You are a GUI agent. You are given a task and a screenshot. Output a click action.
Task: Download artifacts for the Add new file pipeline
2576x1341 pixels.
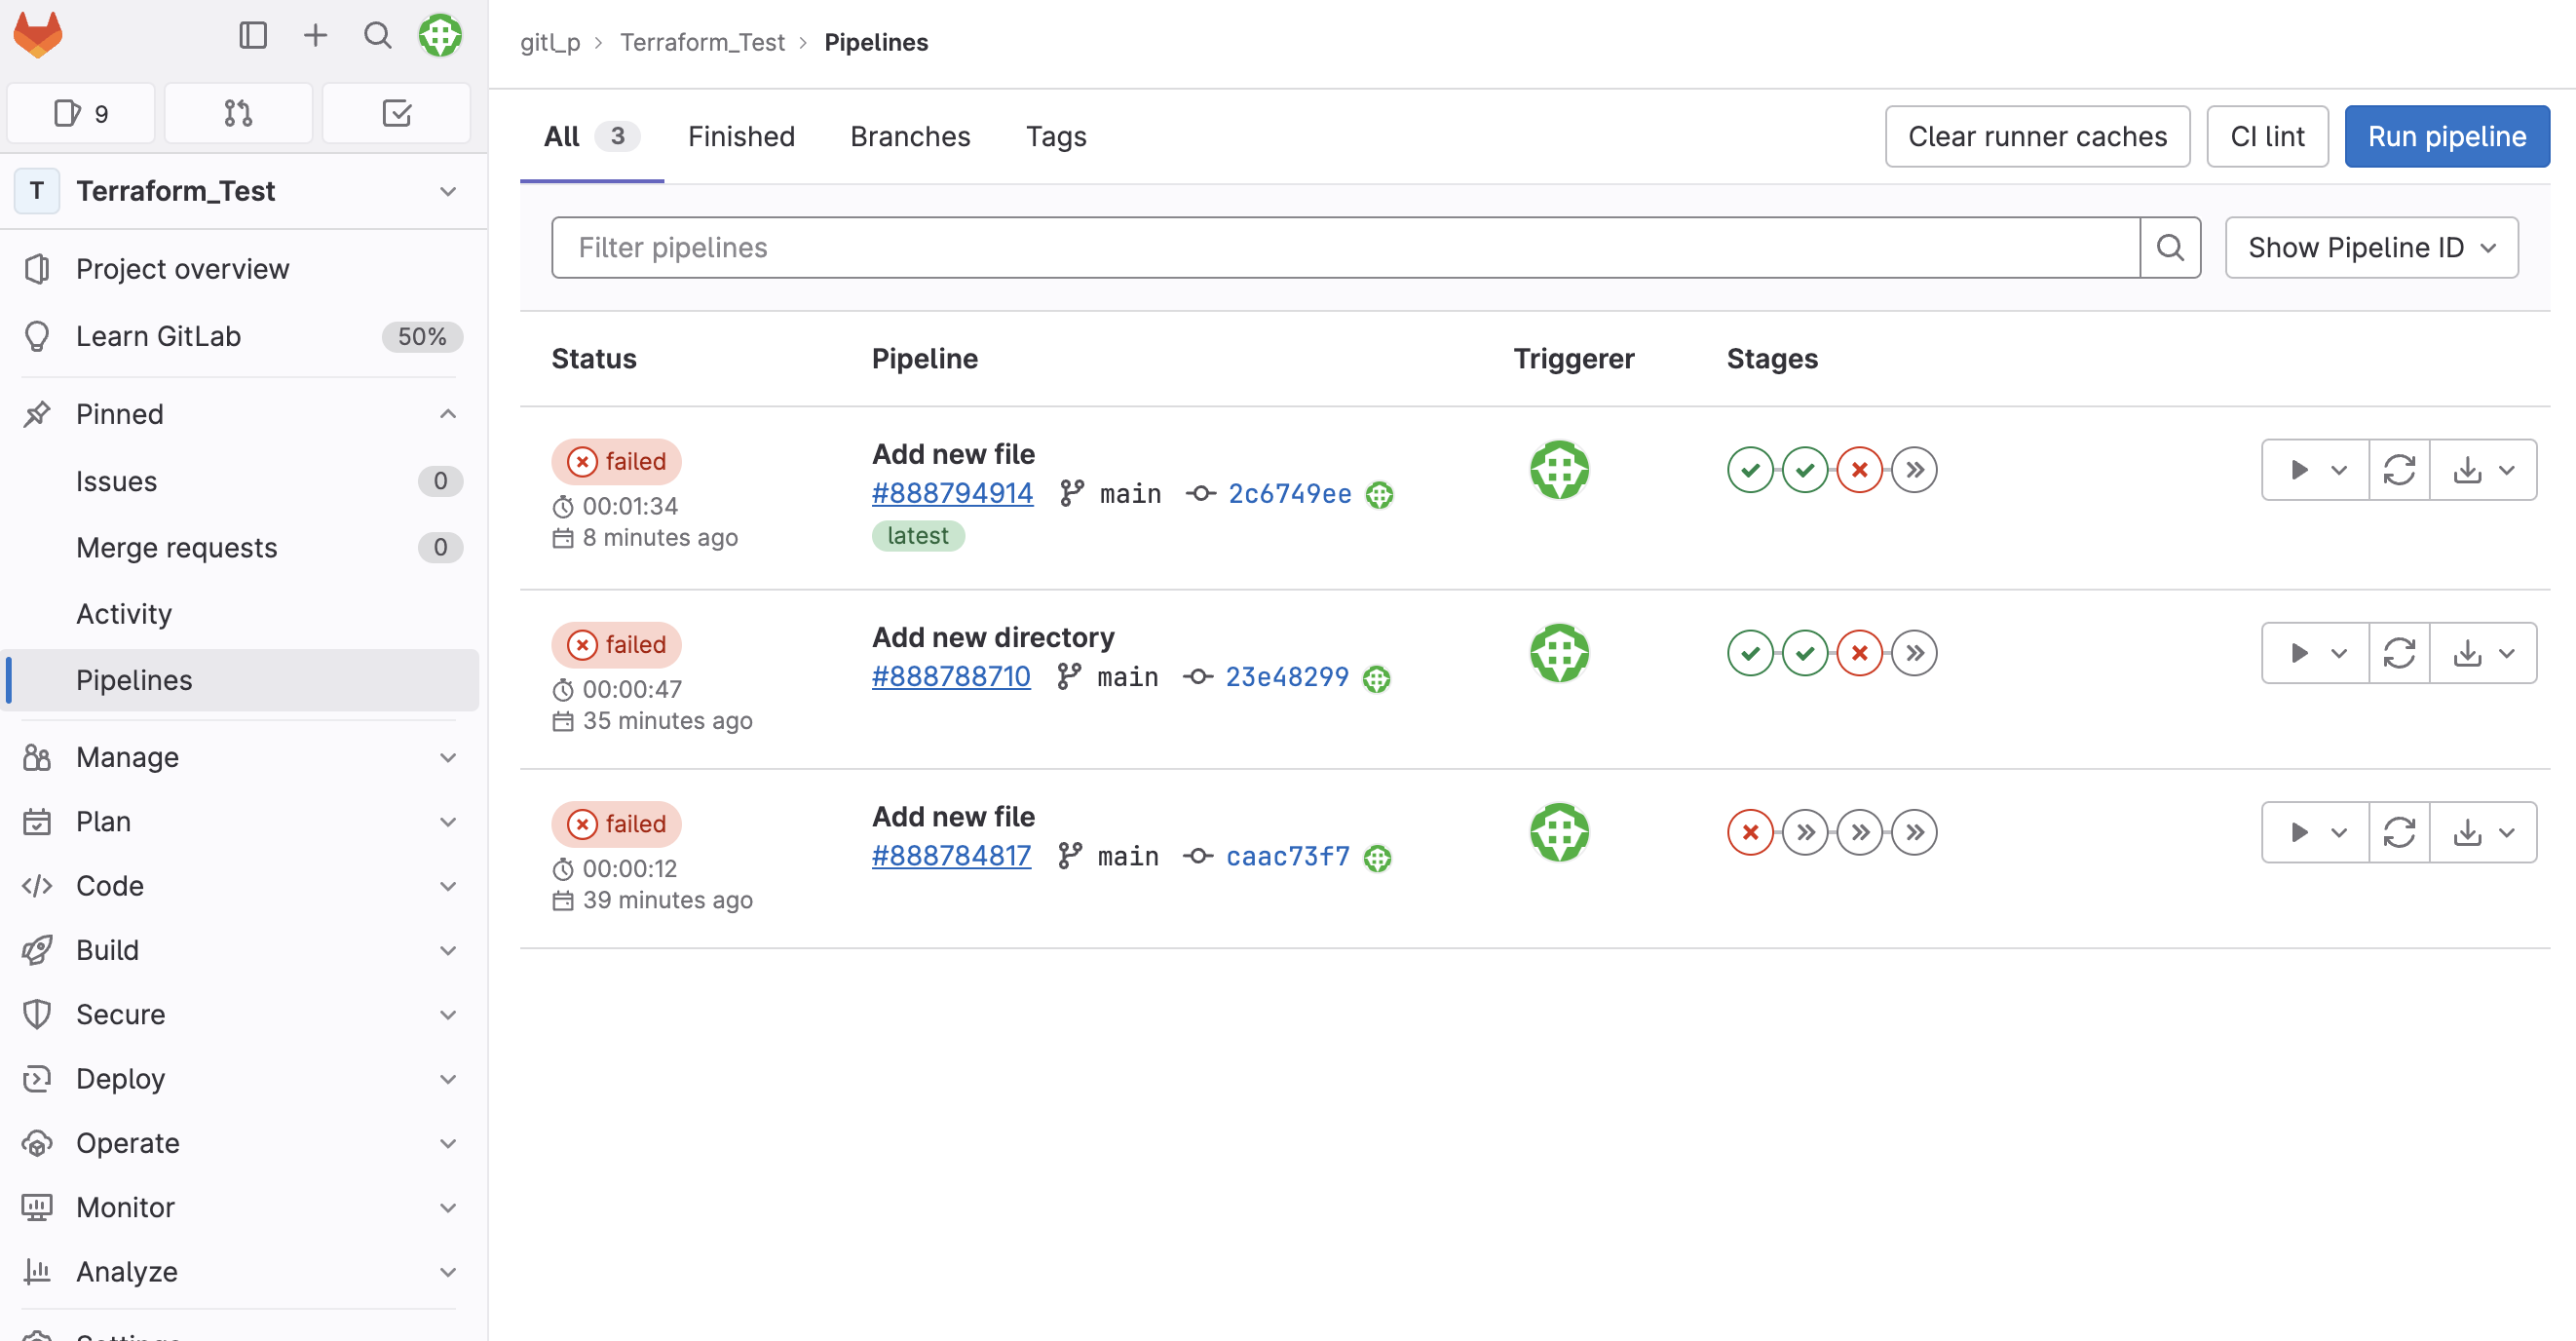(x=2467, y=469)
